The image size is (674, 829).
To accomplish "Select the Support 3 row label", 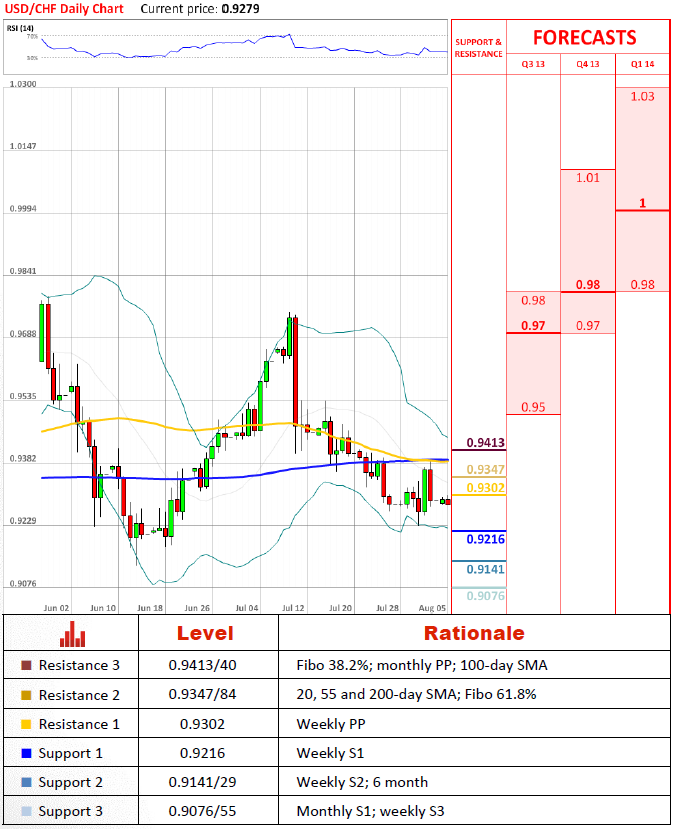I will point(70,812).
